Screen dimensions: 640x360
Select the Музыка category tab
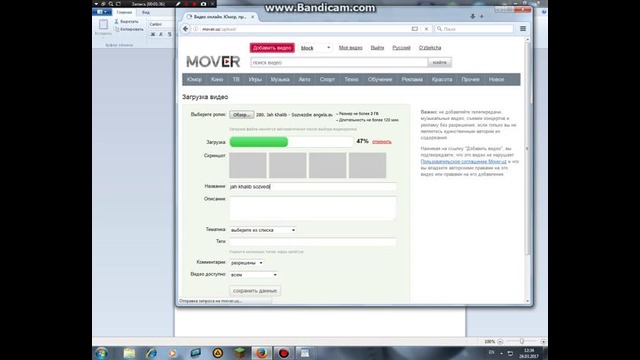click(280, 80)
